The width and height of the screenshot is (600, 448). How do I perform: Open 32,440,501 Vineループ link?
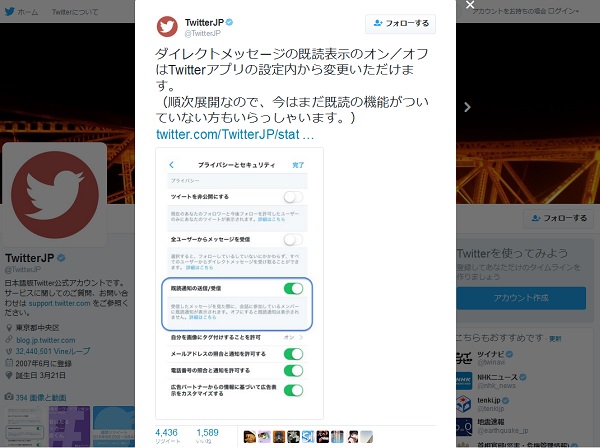53,351
